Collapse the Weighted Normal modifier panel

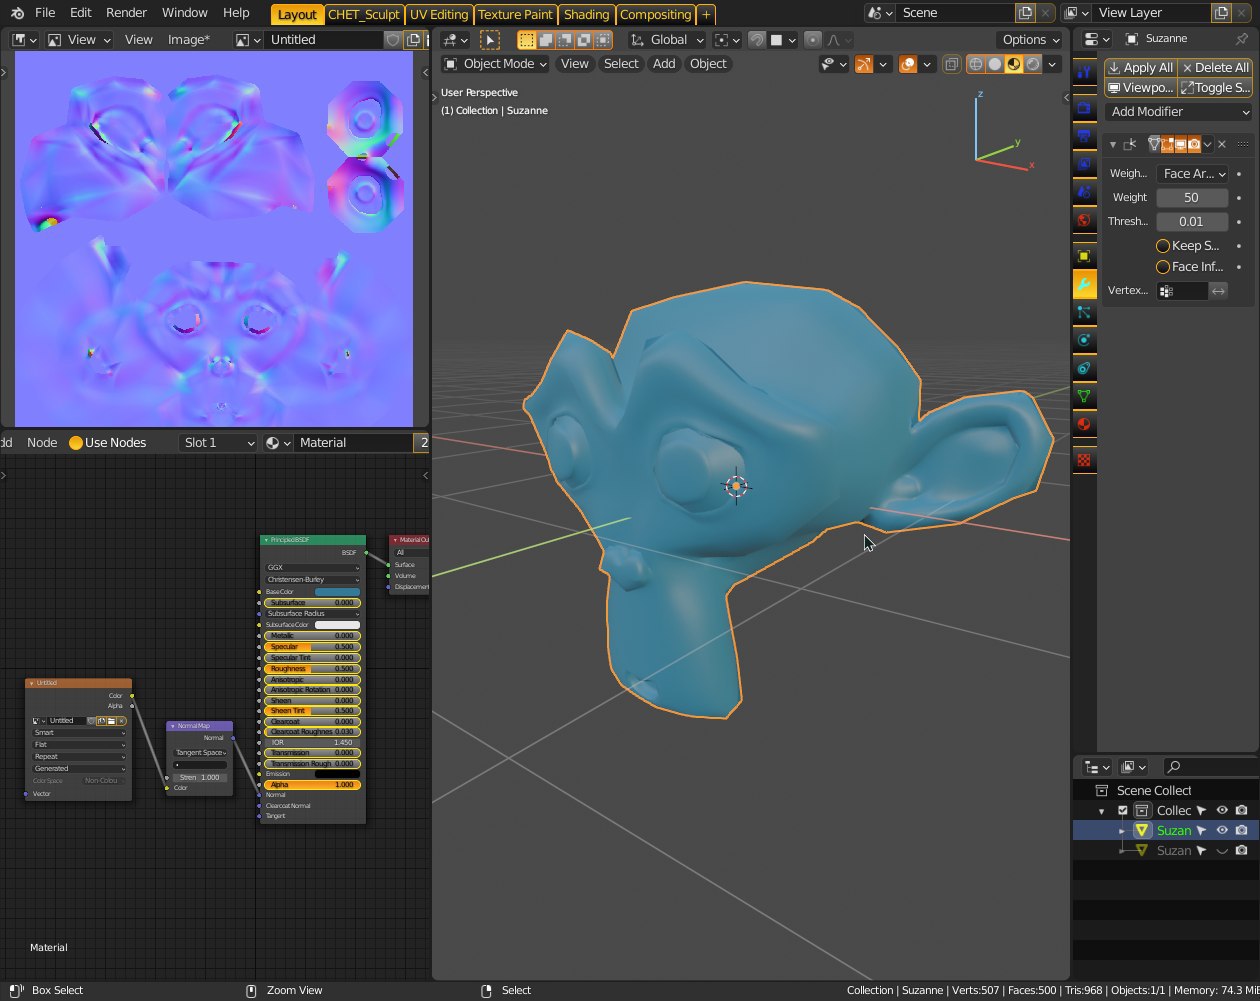(1113, 145)
